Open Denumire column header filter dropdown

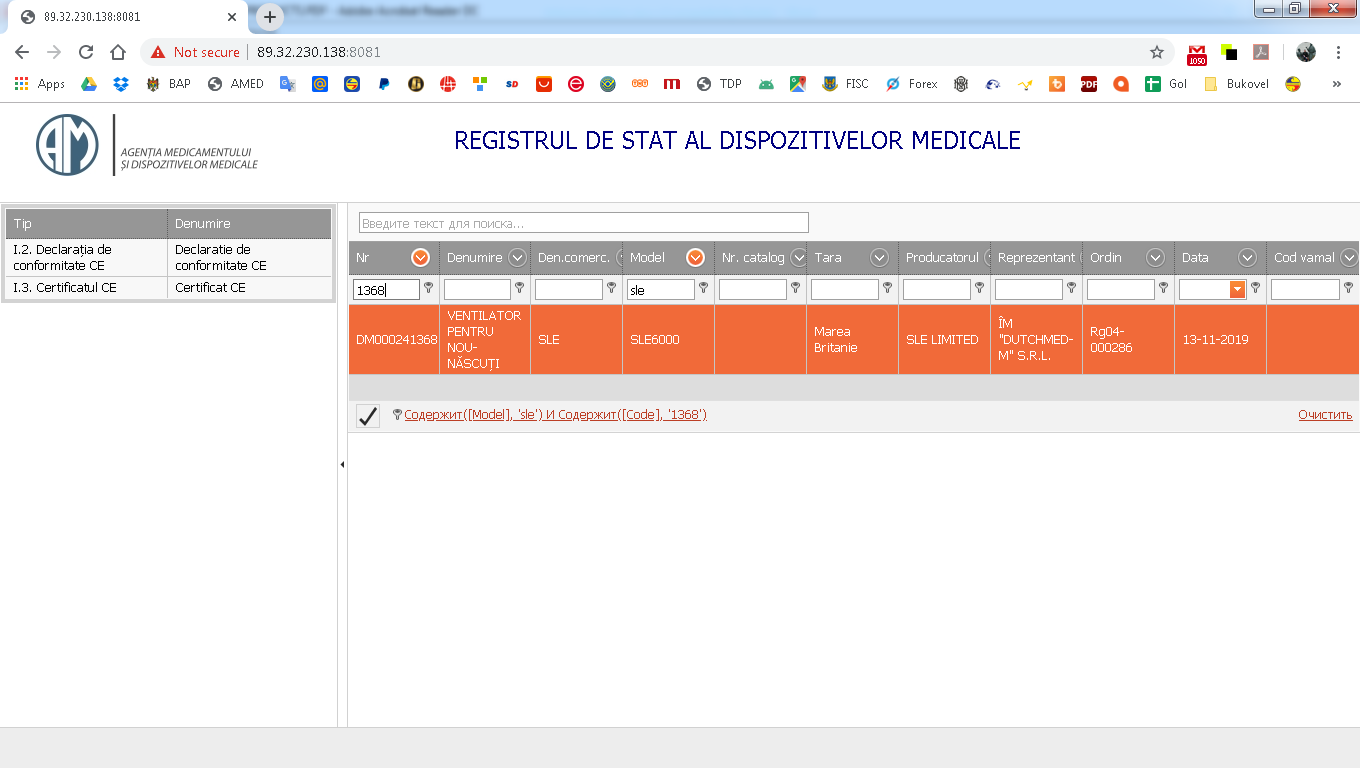coord(517,258)
